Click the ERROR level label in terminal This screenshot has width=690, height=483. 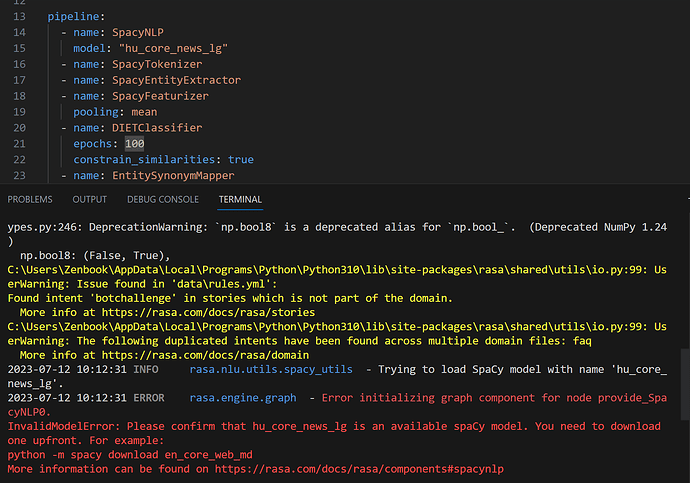point(149,398)
